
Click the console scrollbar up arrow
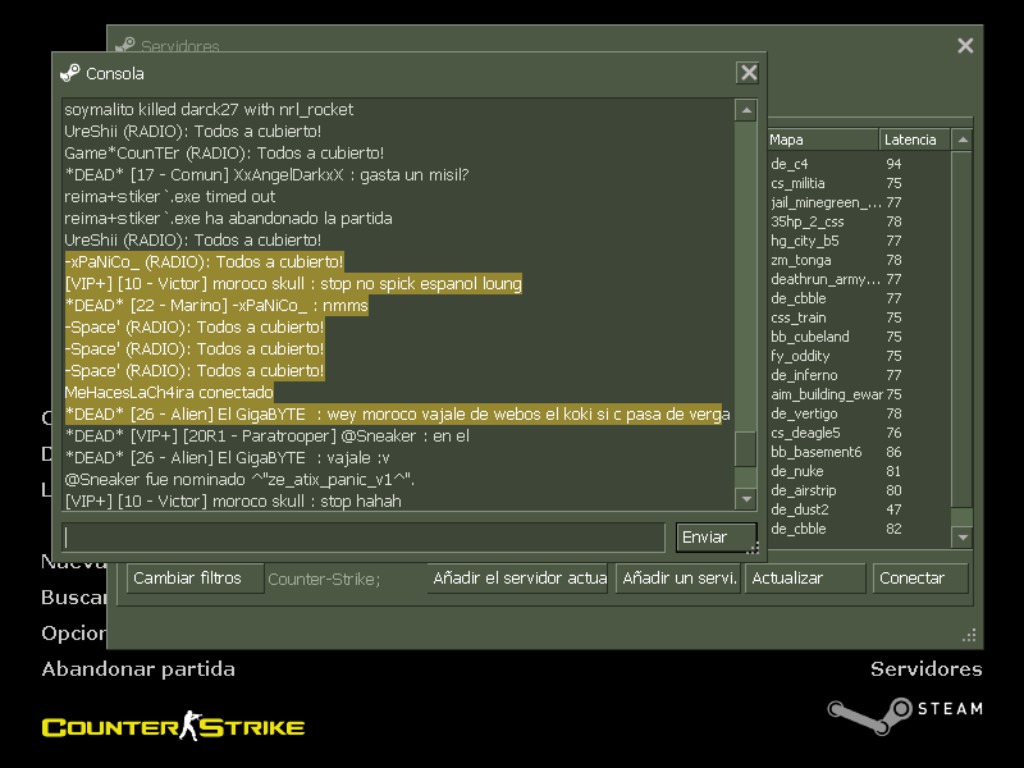point(746,110)
